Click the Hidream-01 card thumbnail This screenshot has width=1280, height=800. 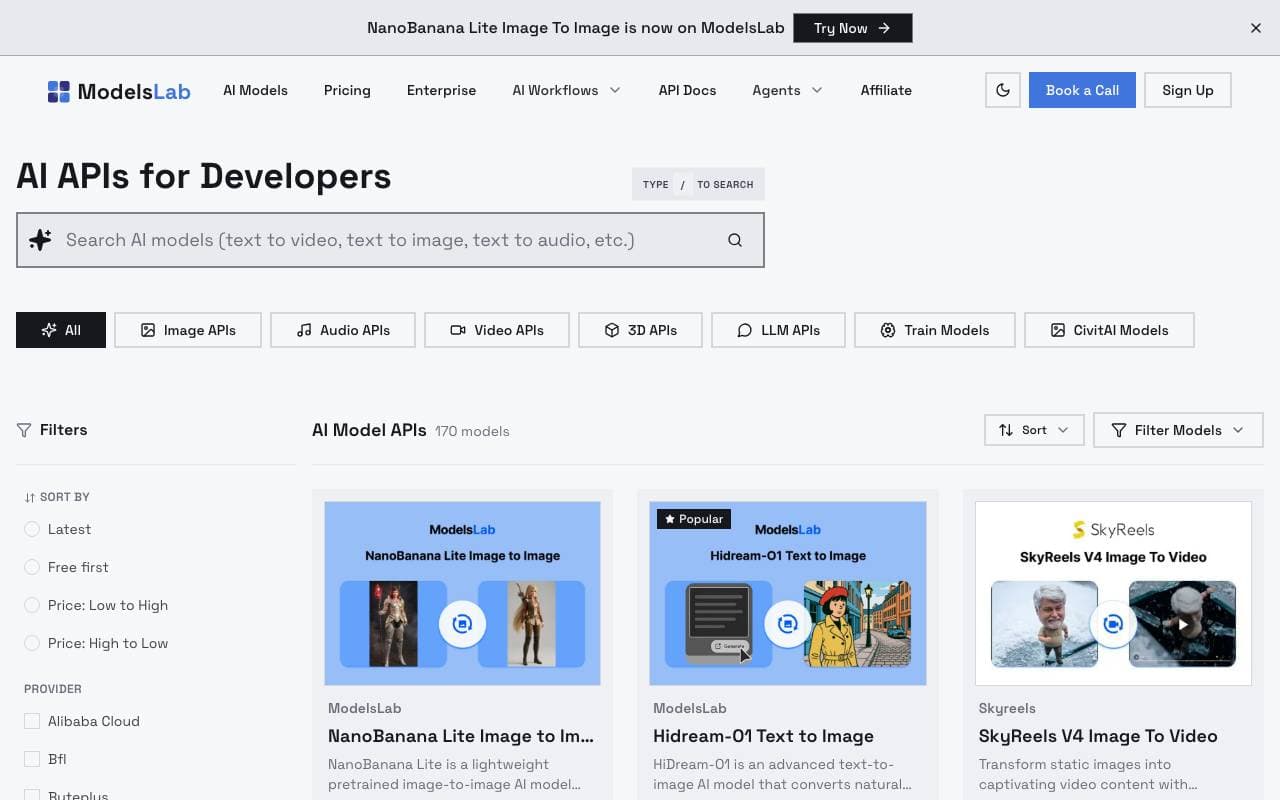[788, 593]
